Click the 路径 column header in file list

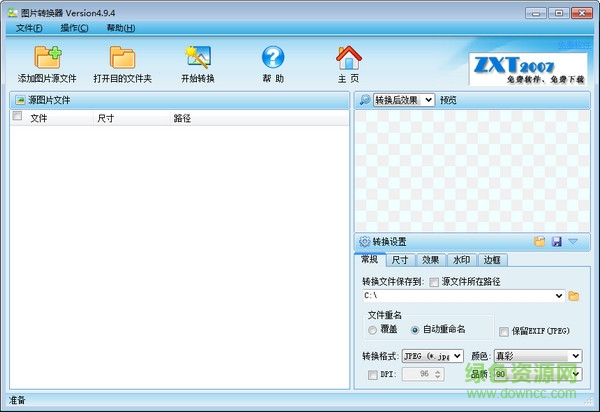182,118
